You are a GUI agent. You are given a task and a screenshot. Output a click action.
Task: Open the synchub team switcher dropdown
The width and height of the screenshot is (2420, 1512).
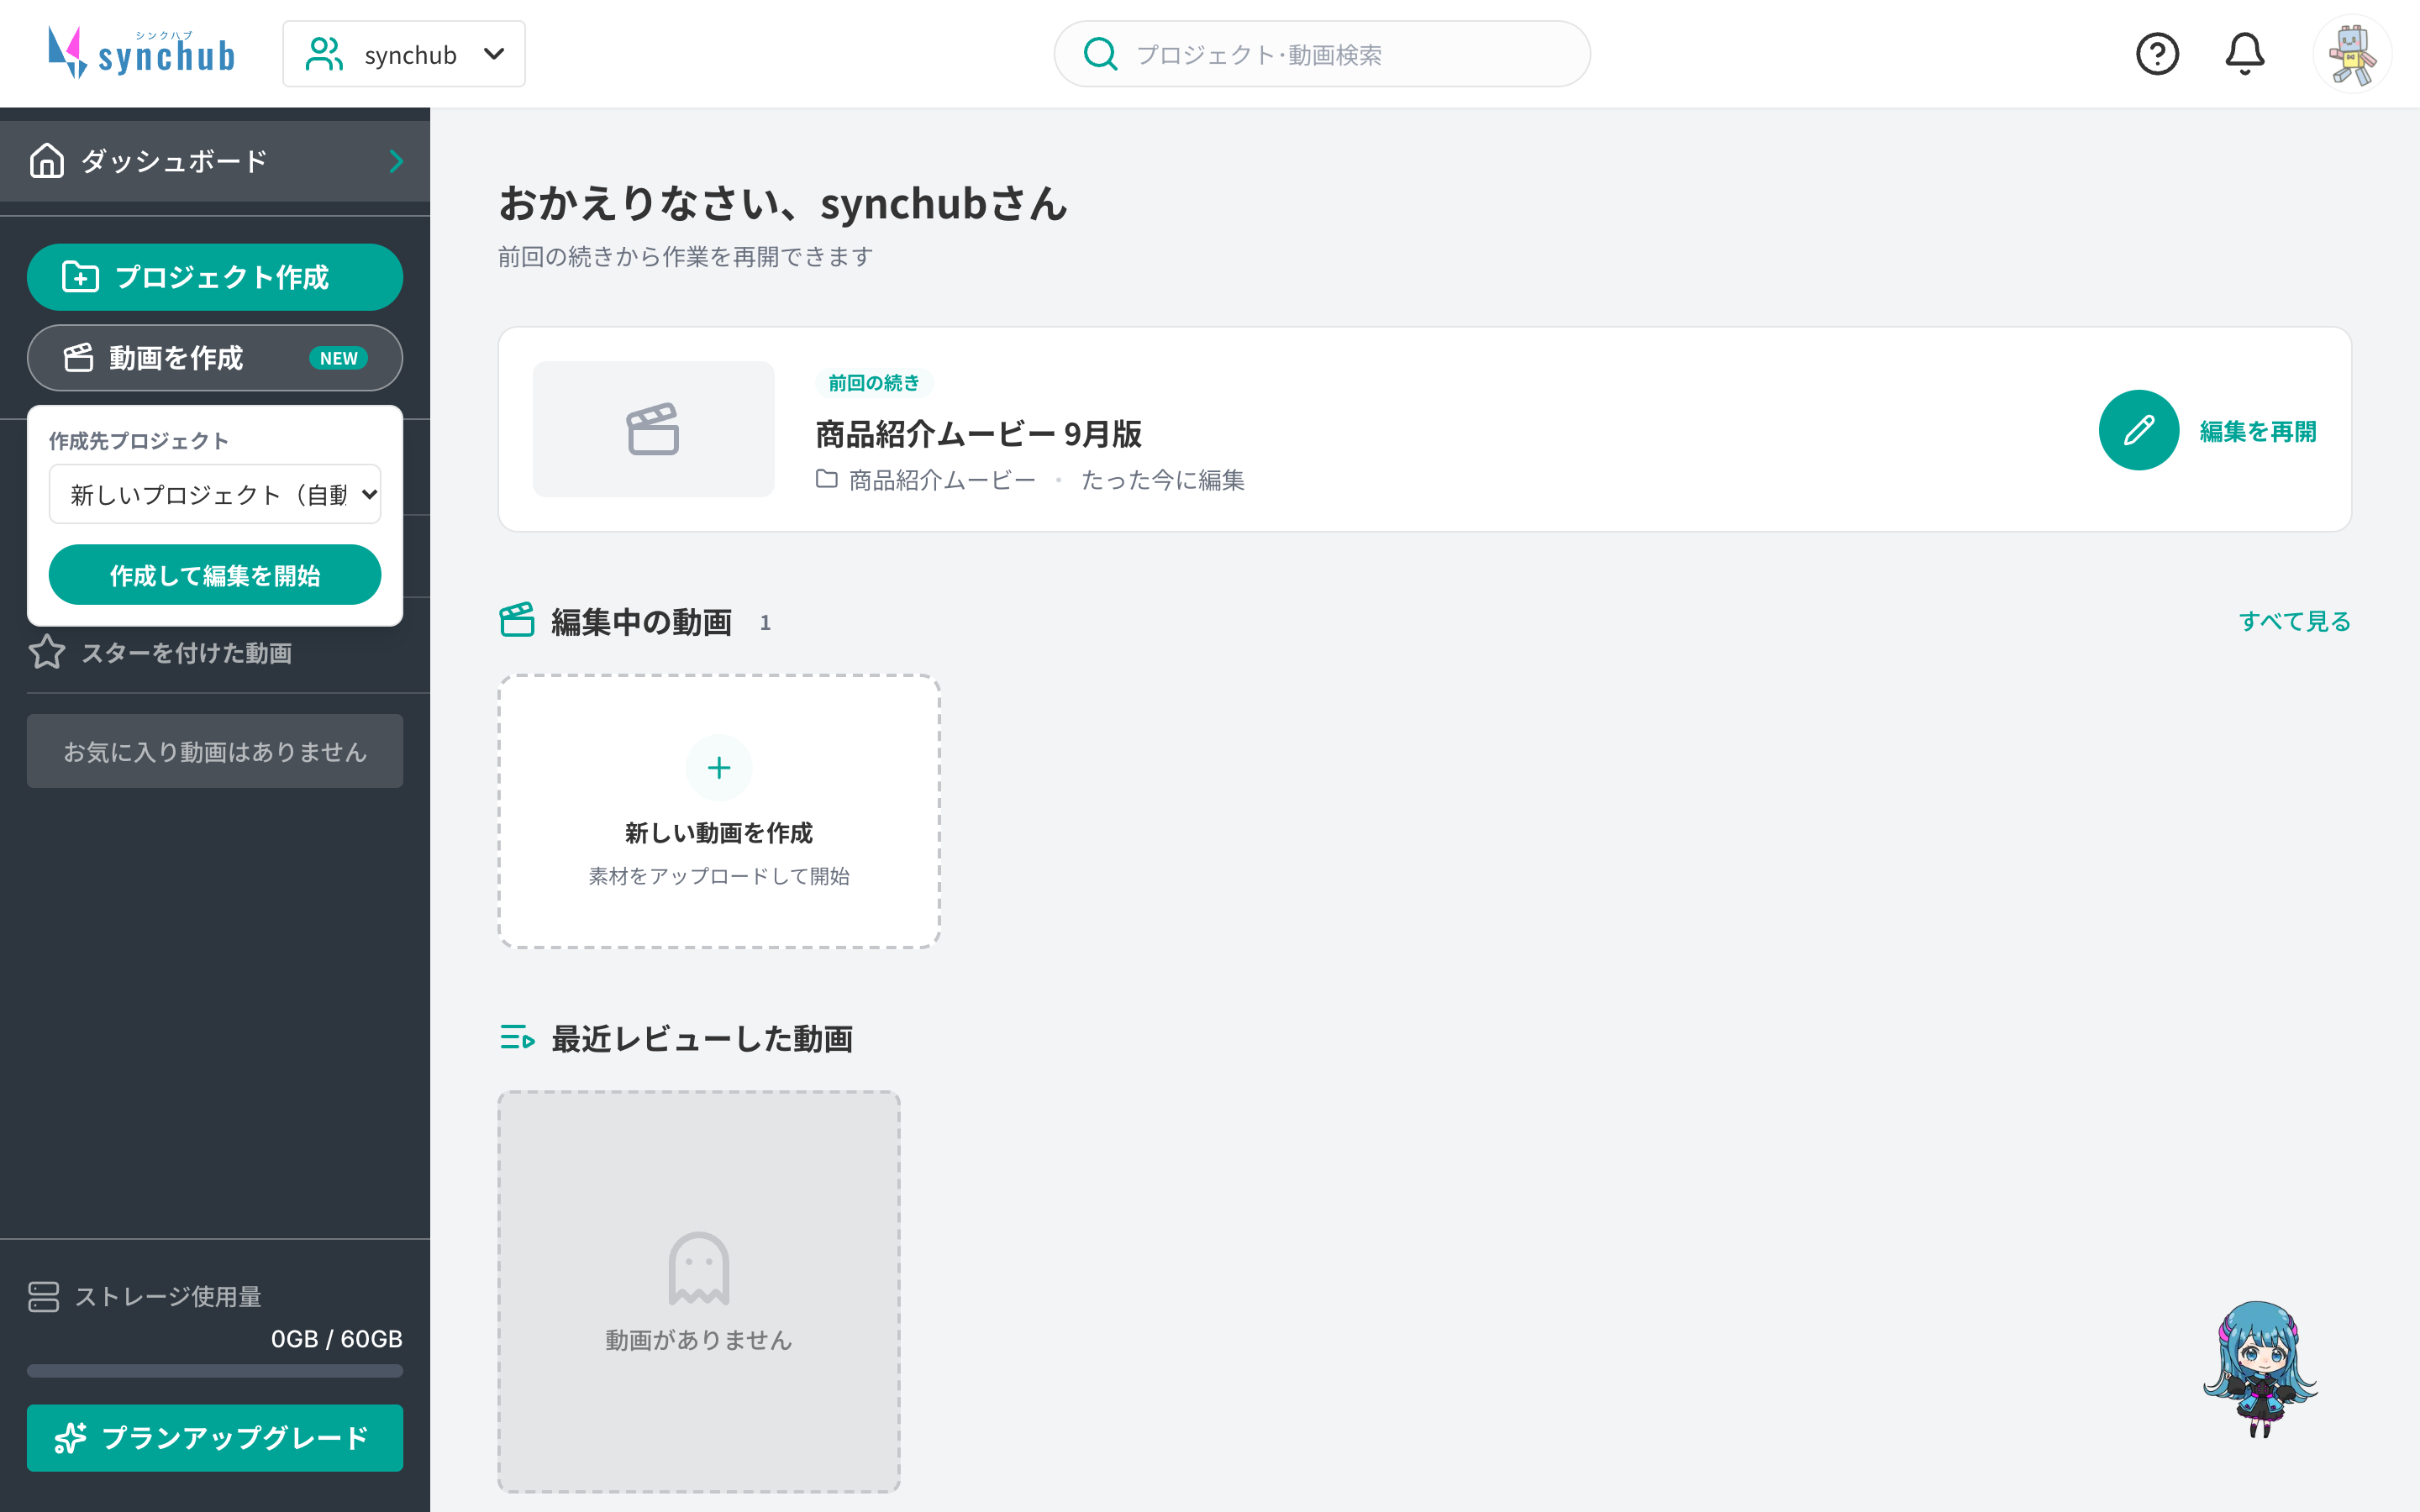click(x=404, y=54)
